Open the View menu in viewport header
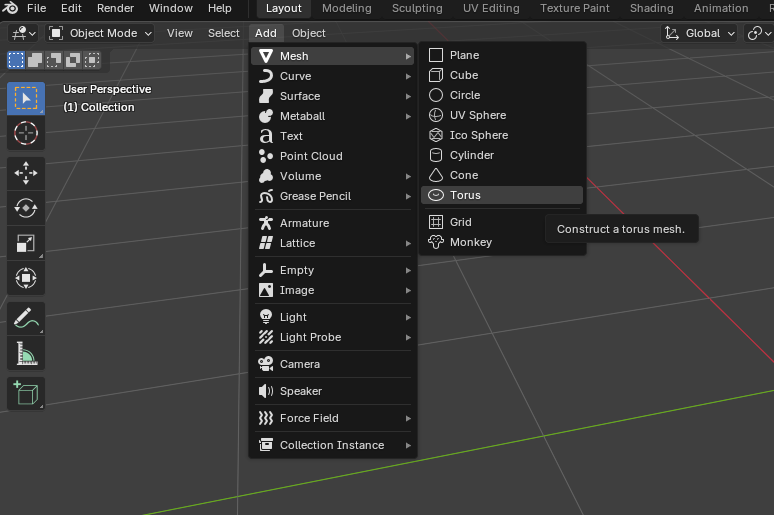The image size is (774, 515). coord(180,33)
